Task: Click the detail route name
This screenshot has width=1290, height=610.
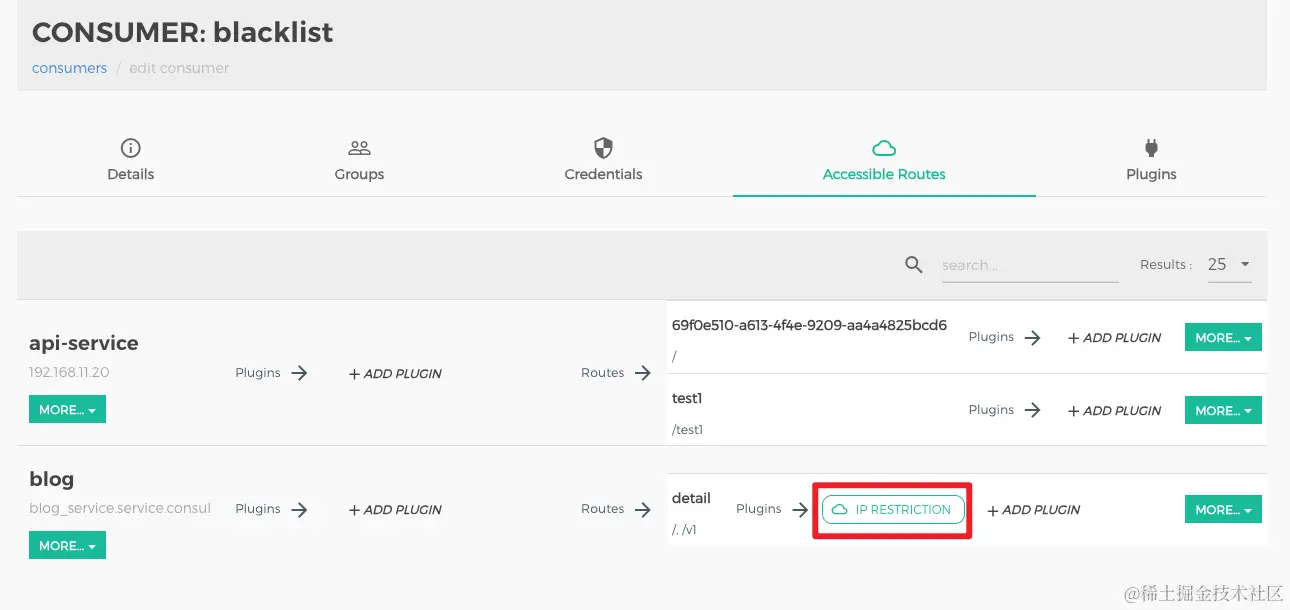Action: pos(691,498)
